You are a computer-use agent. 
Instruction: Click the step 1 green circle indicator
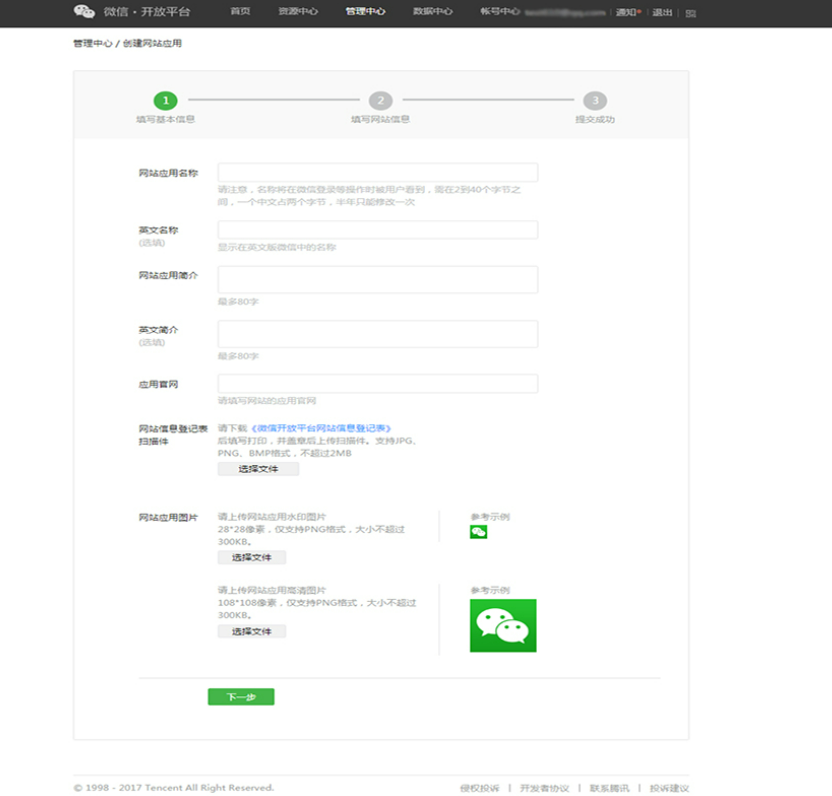(x=166, y=100)
